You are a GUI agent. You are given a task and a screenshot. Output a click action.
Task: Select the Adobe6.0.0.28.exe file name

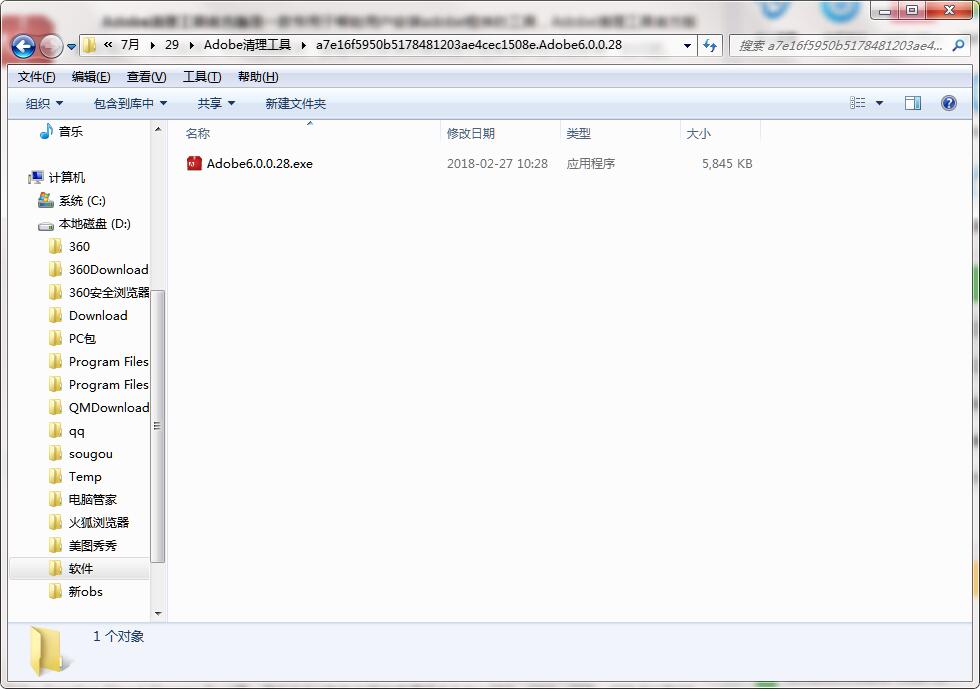259,164
